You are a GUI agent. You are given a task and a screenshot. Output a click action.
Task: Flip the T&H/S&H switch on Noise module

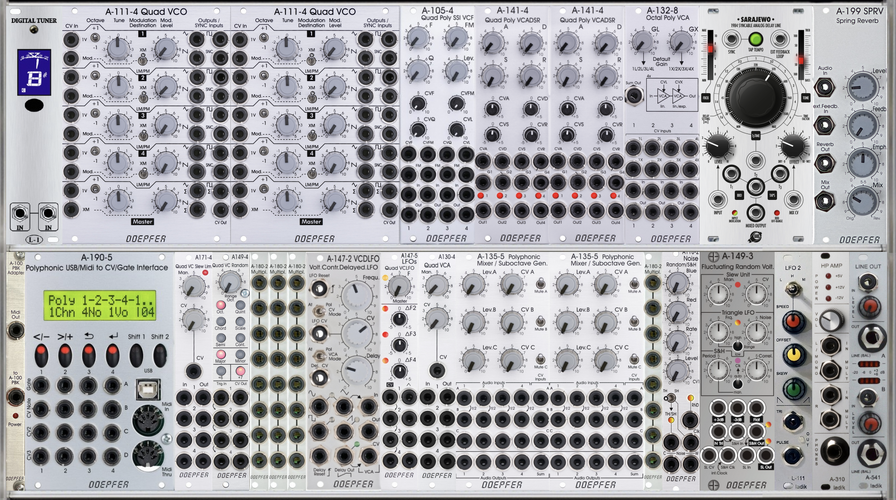[671, 398]
